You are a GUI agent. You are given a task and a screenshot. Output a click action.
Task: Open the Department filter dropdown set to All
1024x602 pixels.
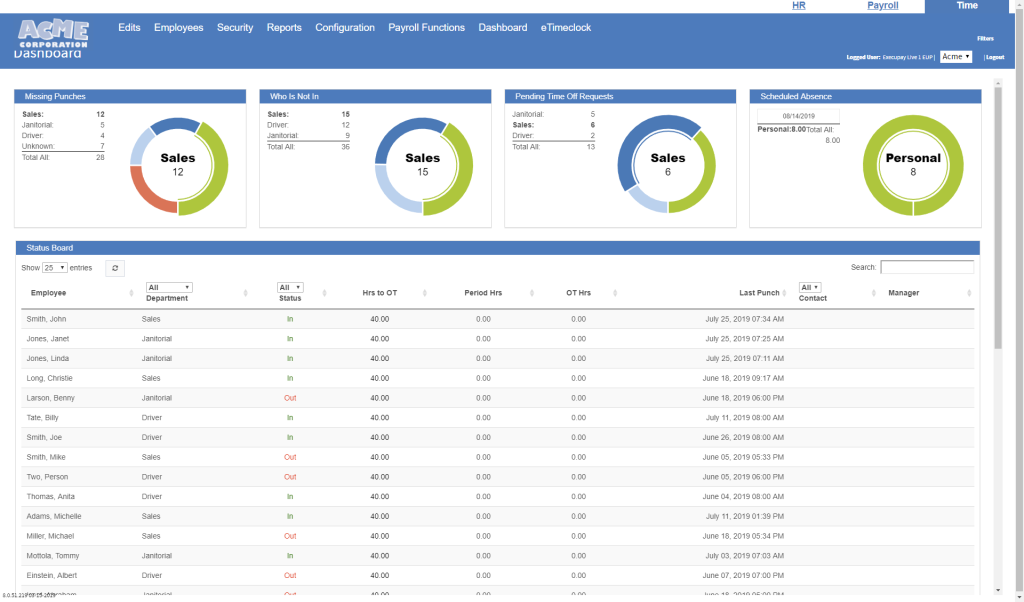(x=168, y=285)
